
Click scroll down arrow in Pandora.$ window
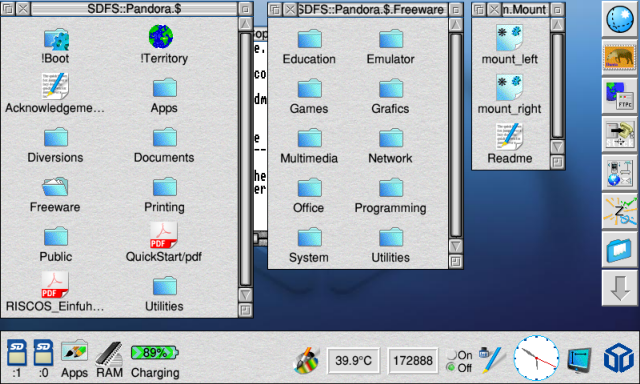tap(245, 295)
